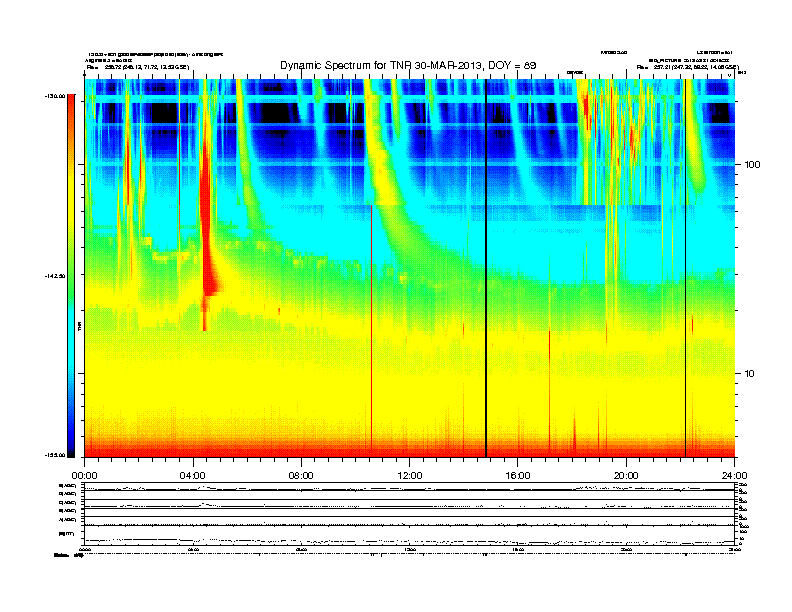Click the 20:00 time axis label

point(626,476)
